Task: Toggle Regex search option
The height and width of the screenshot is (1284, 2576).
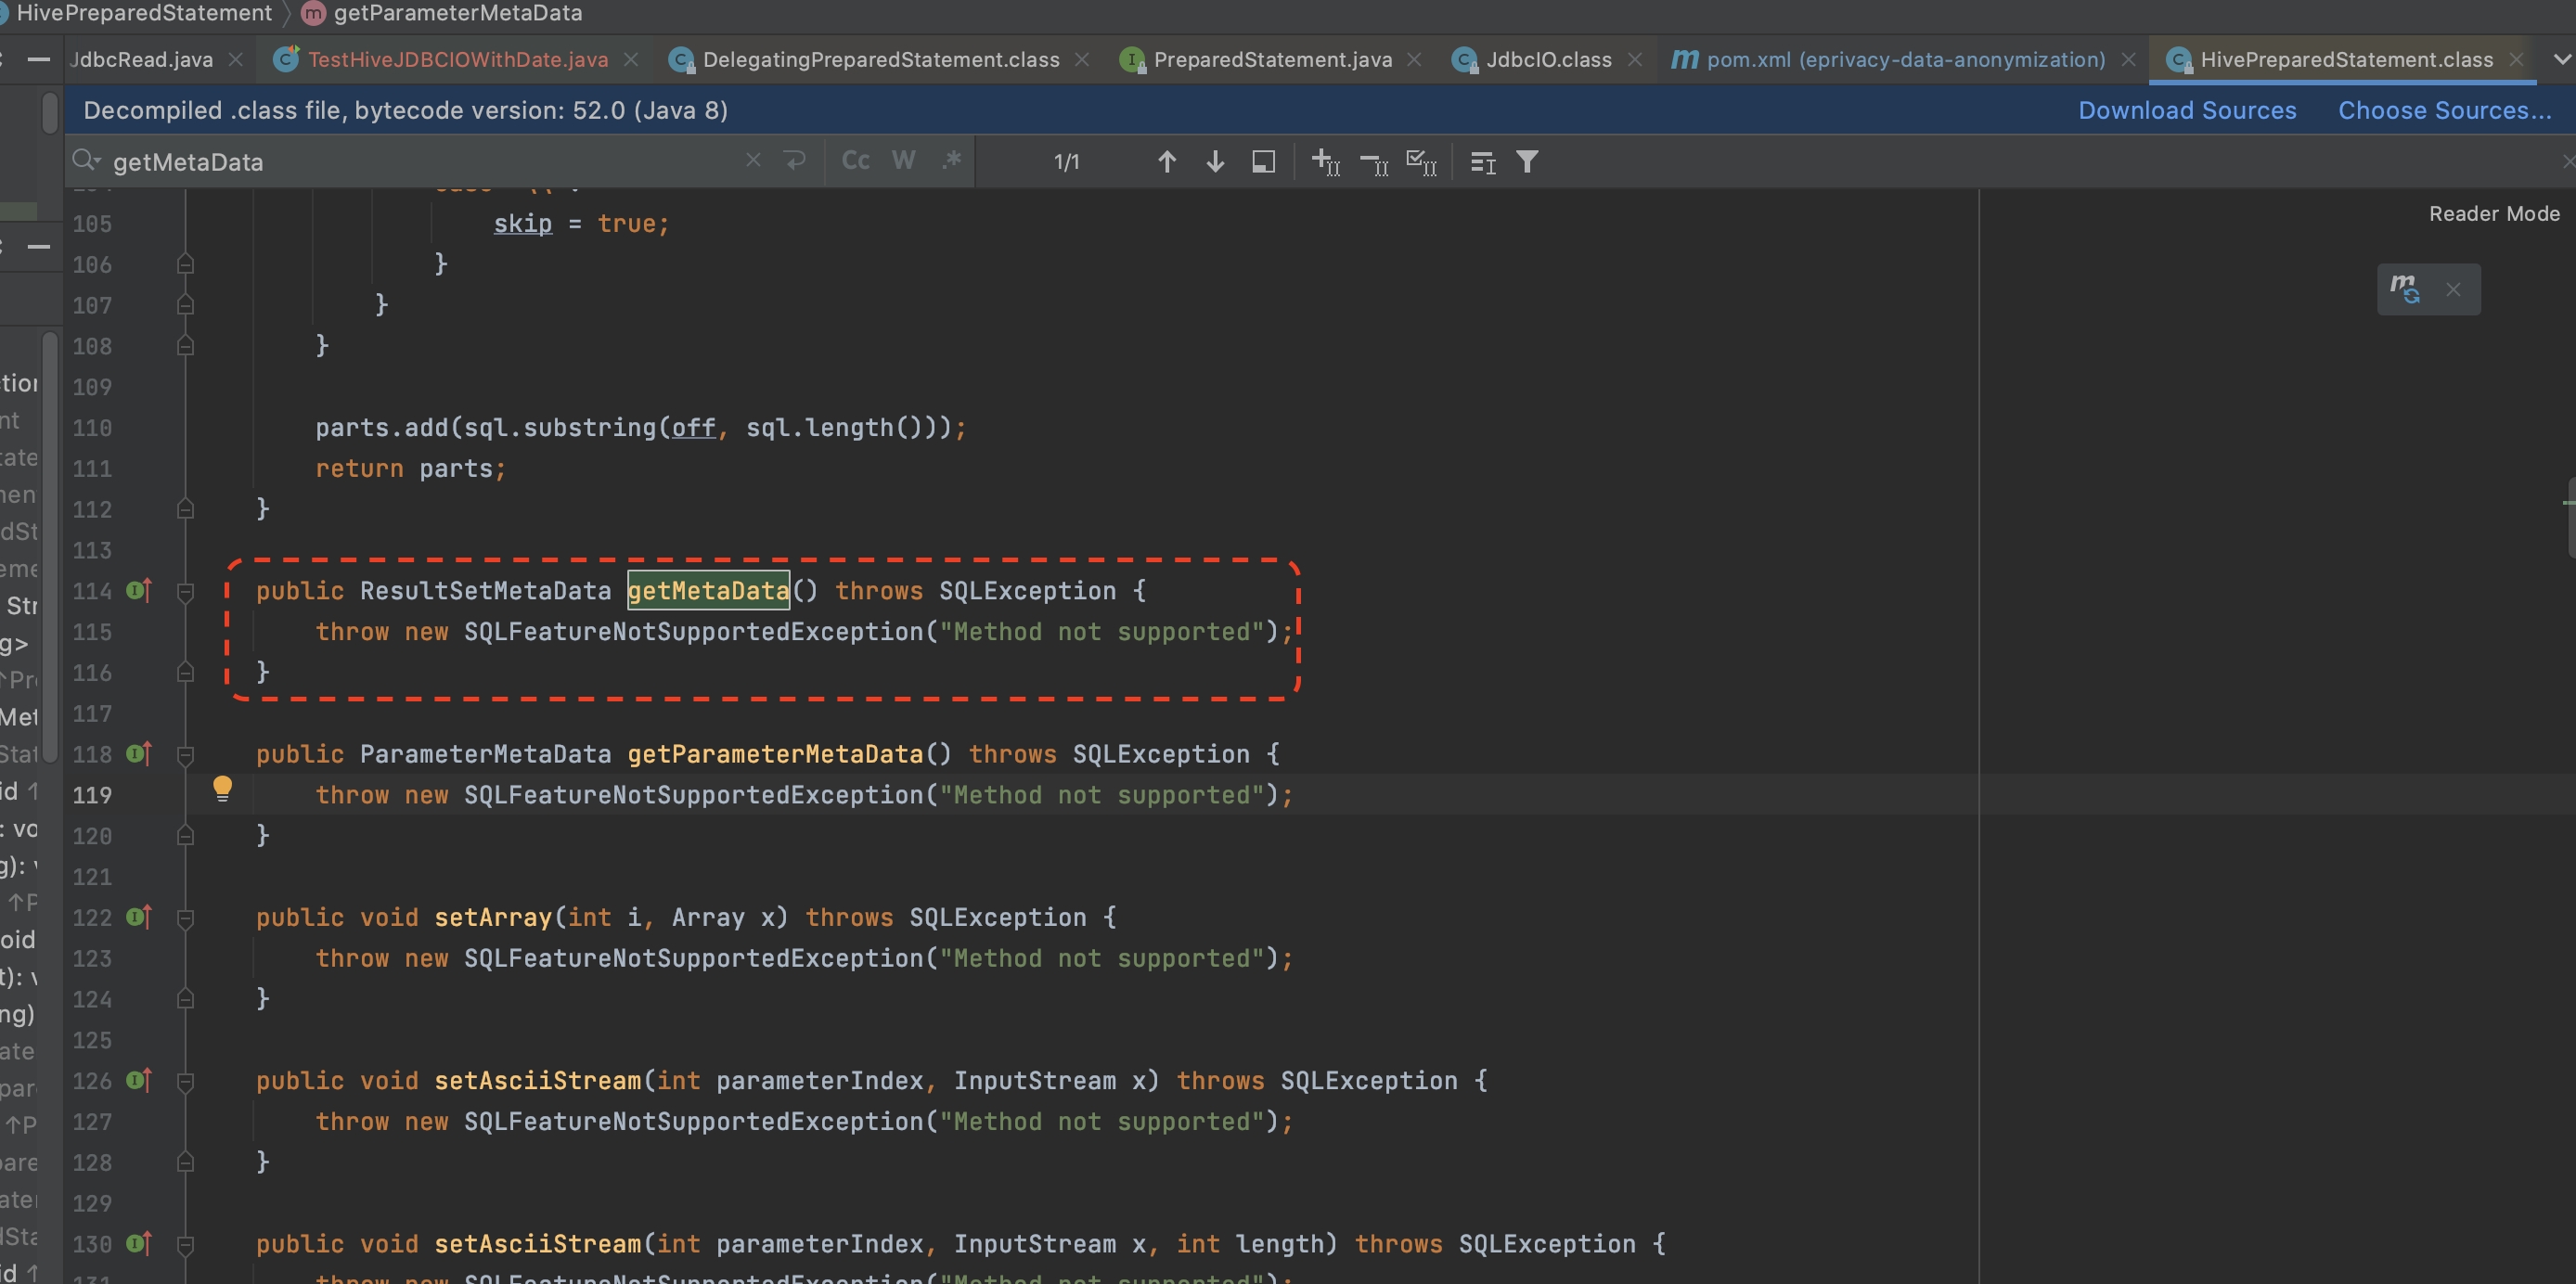Action: pos(951,161)
